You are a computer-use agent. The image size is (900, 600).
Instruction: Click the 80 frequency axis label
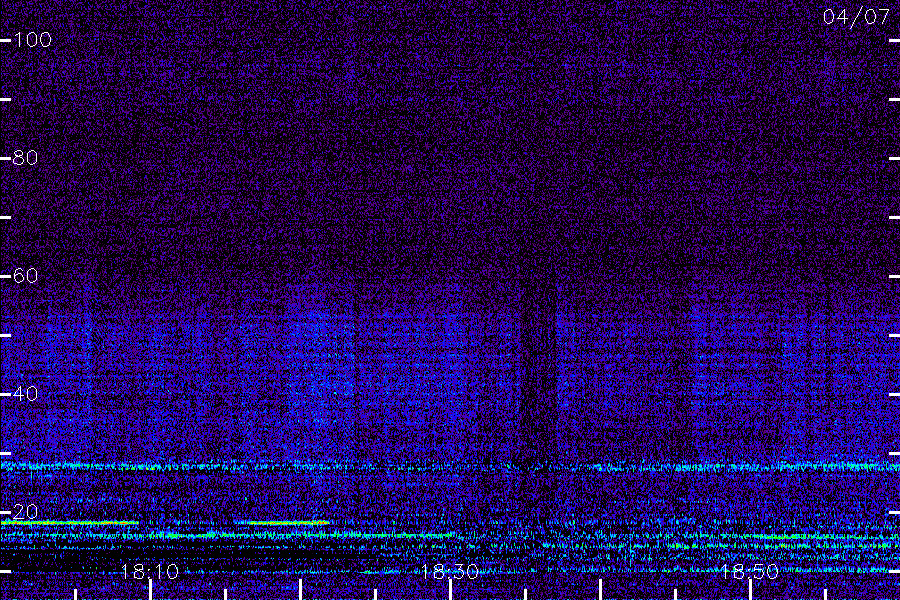coord(26,157)
